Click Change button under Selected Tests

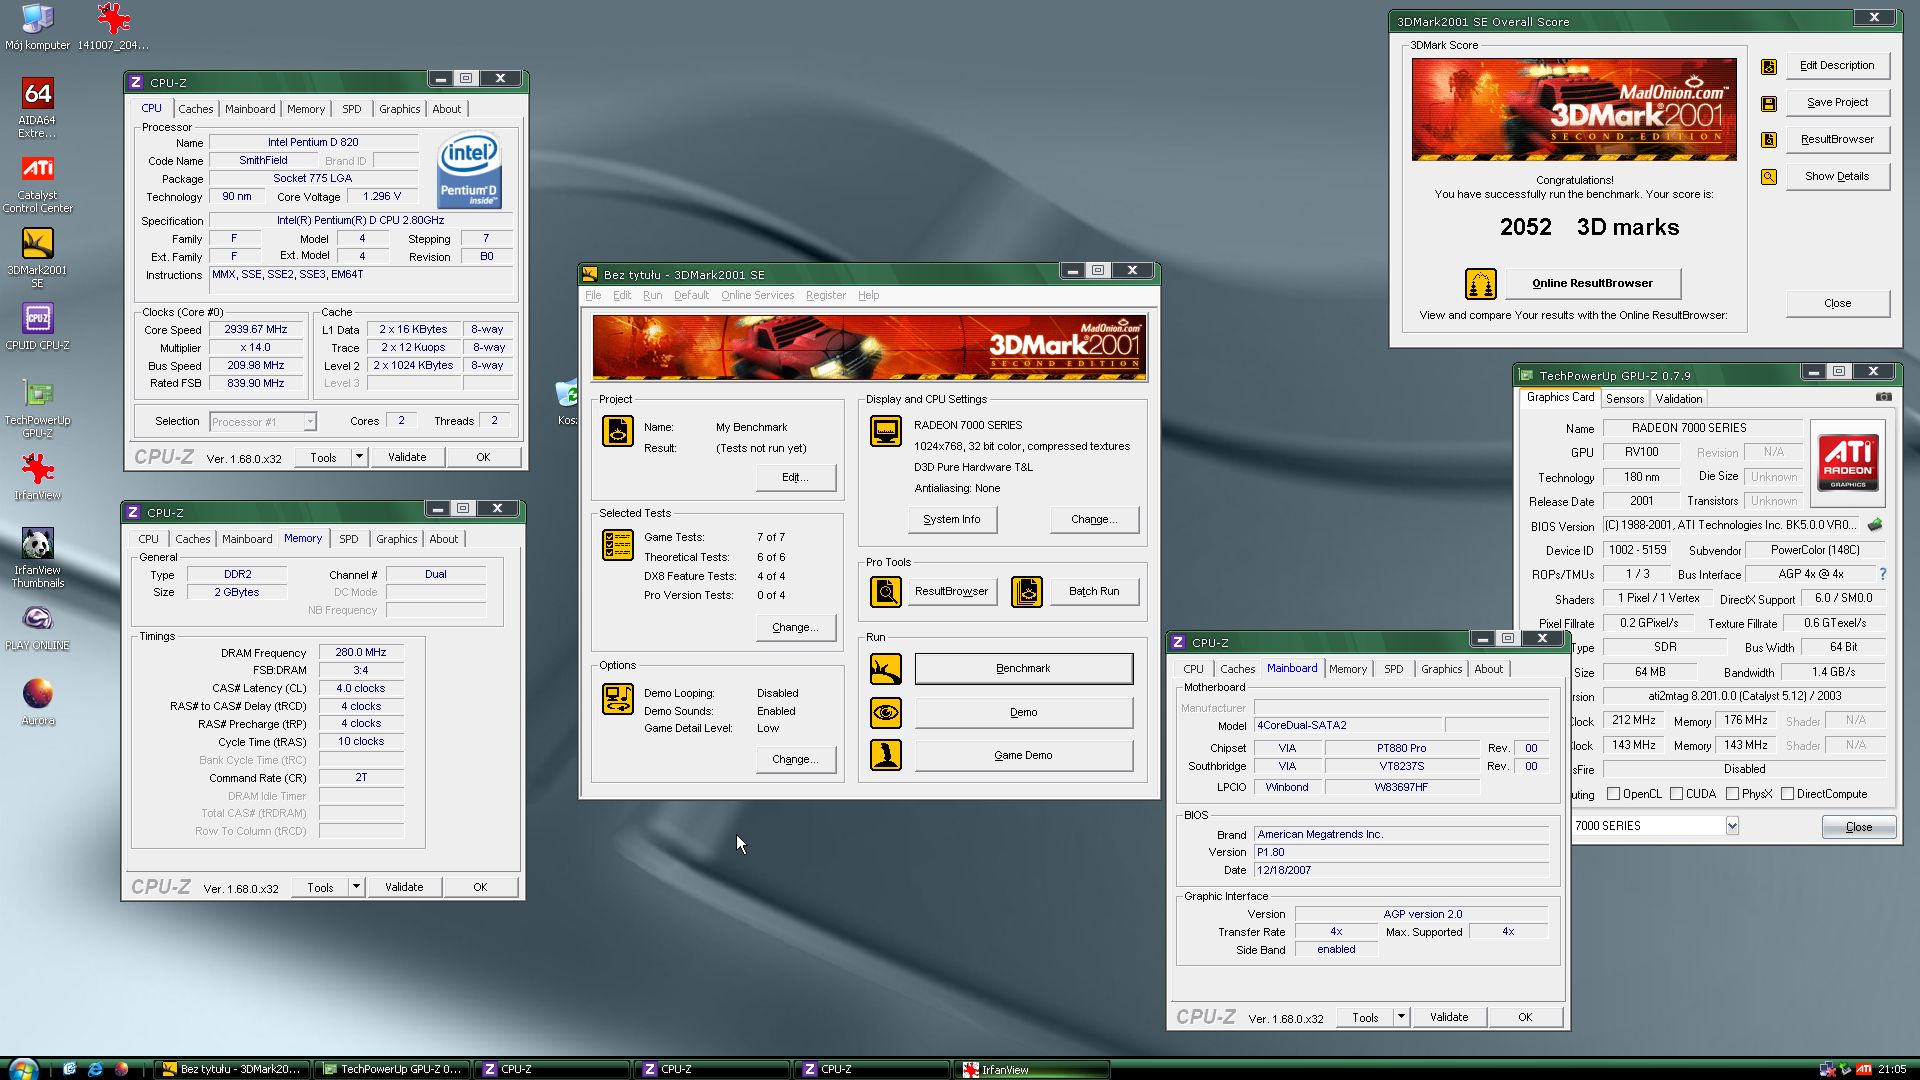tap(795, 628)
